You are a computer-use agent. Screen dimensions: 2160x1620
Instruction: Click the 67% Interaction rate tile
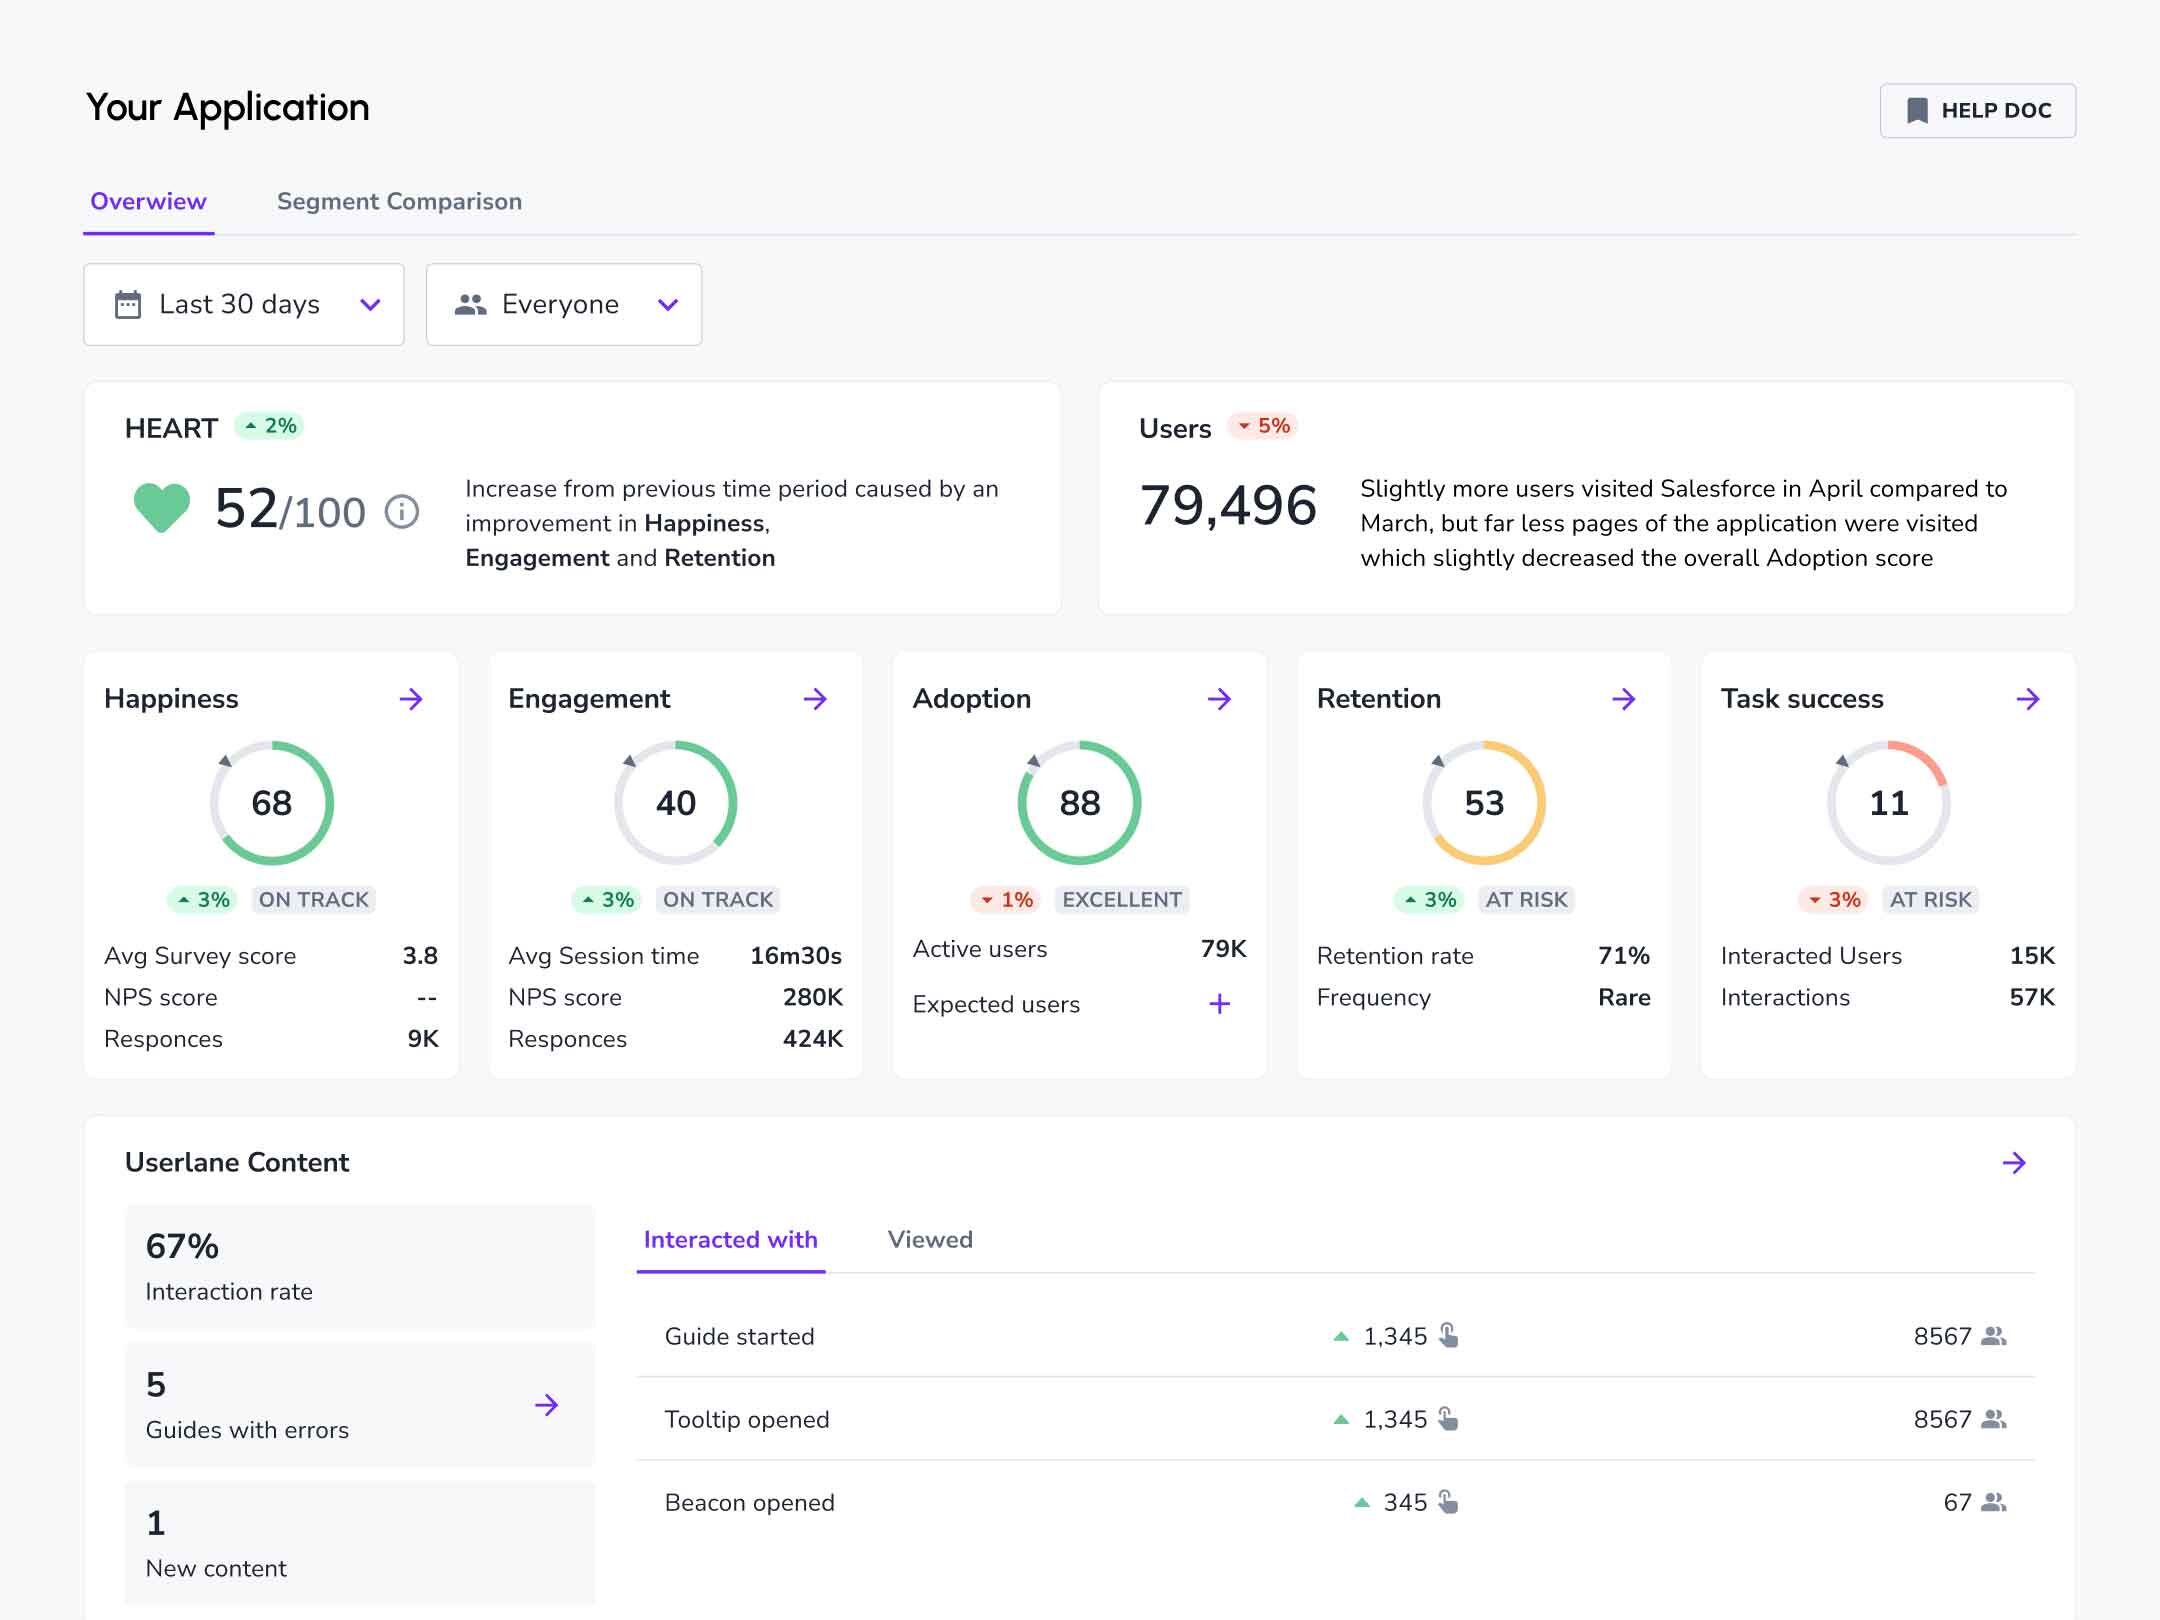(x=360, y=1267)
